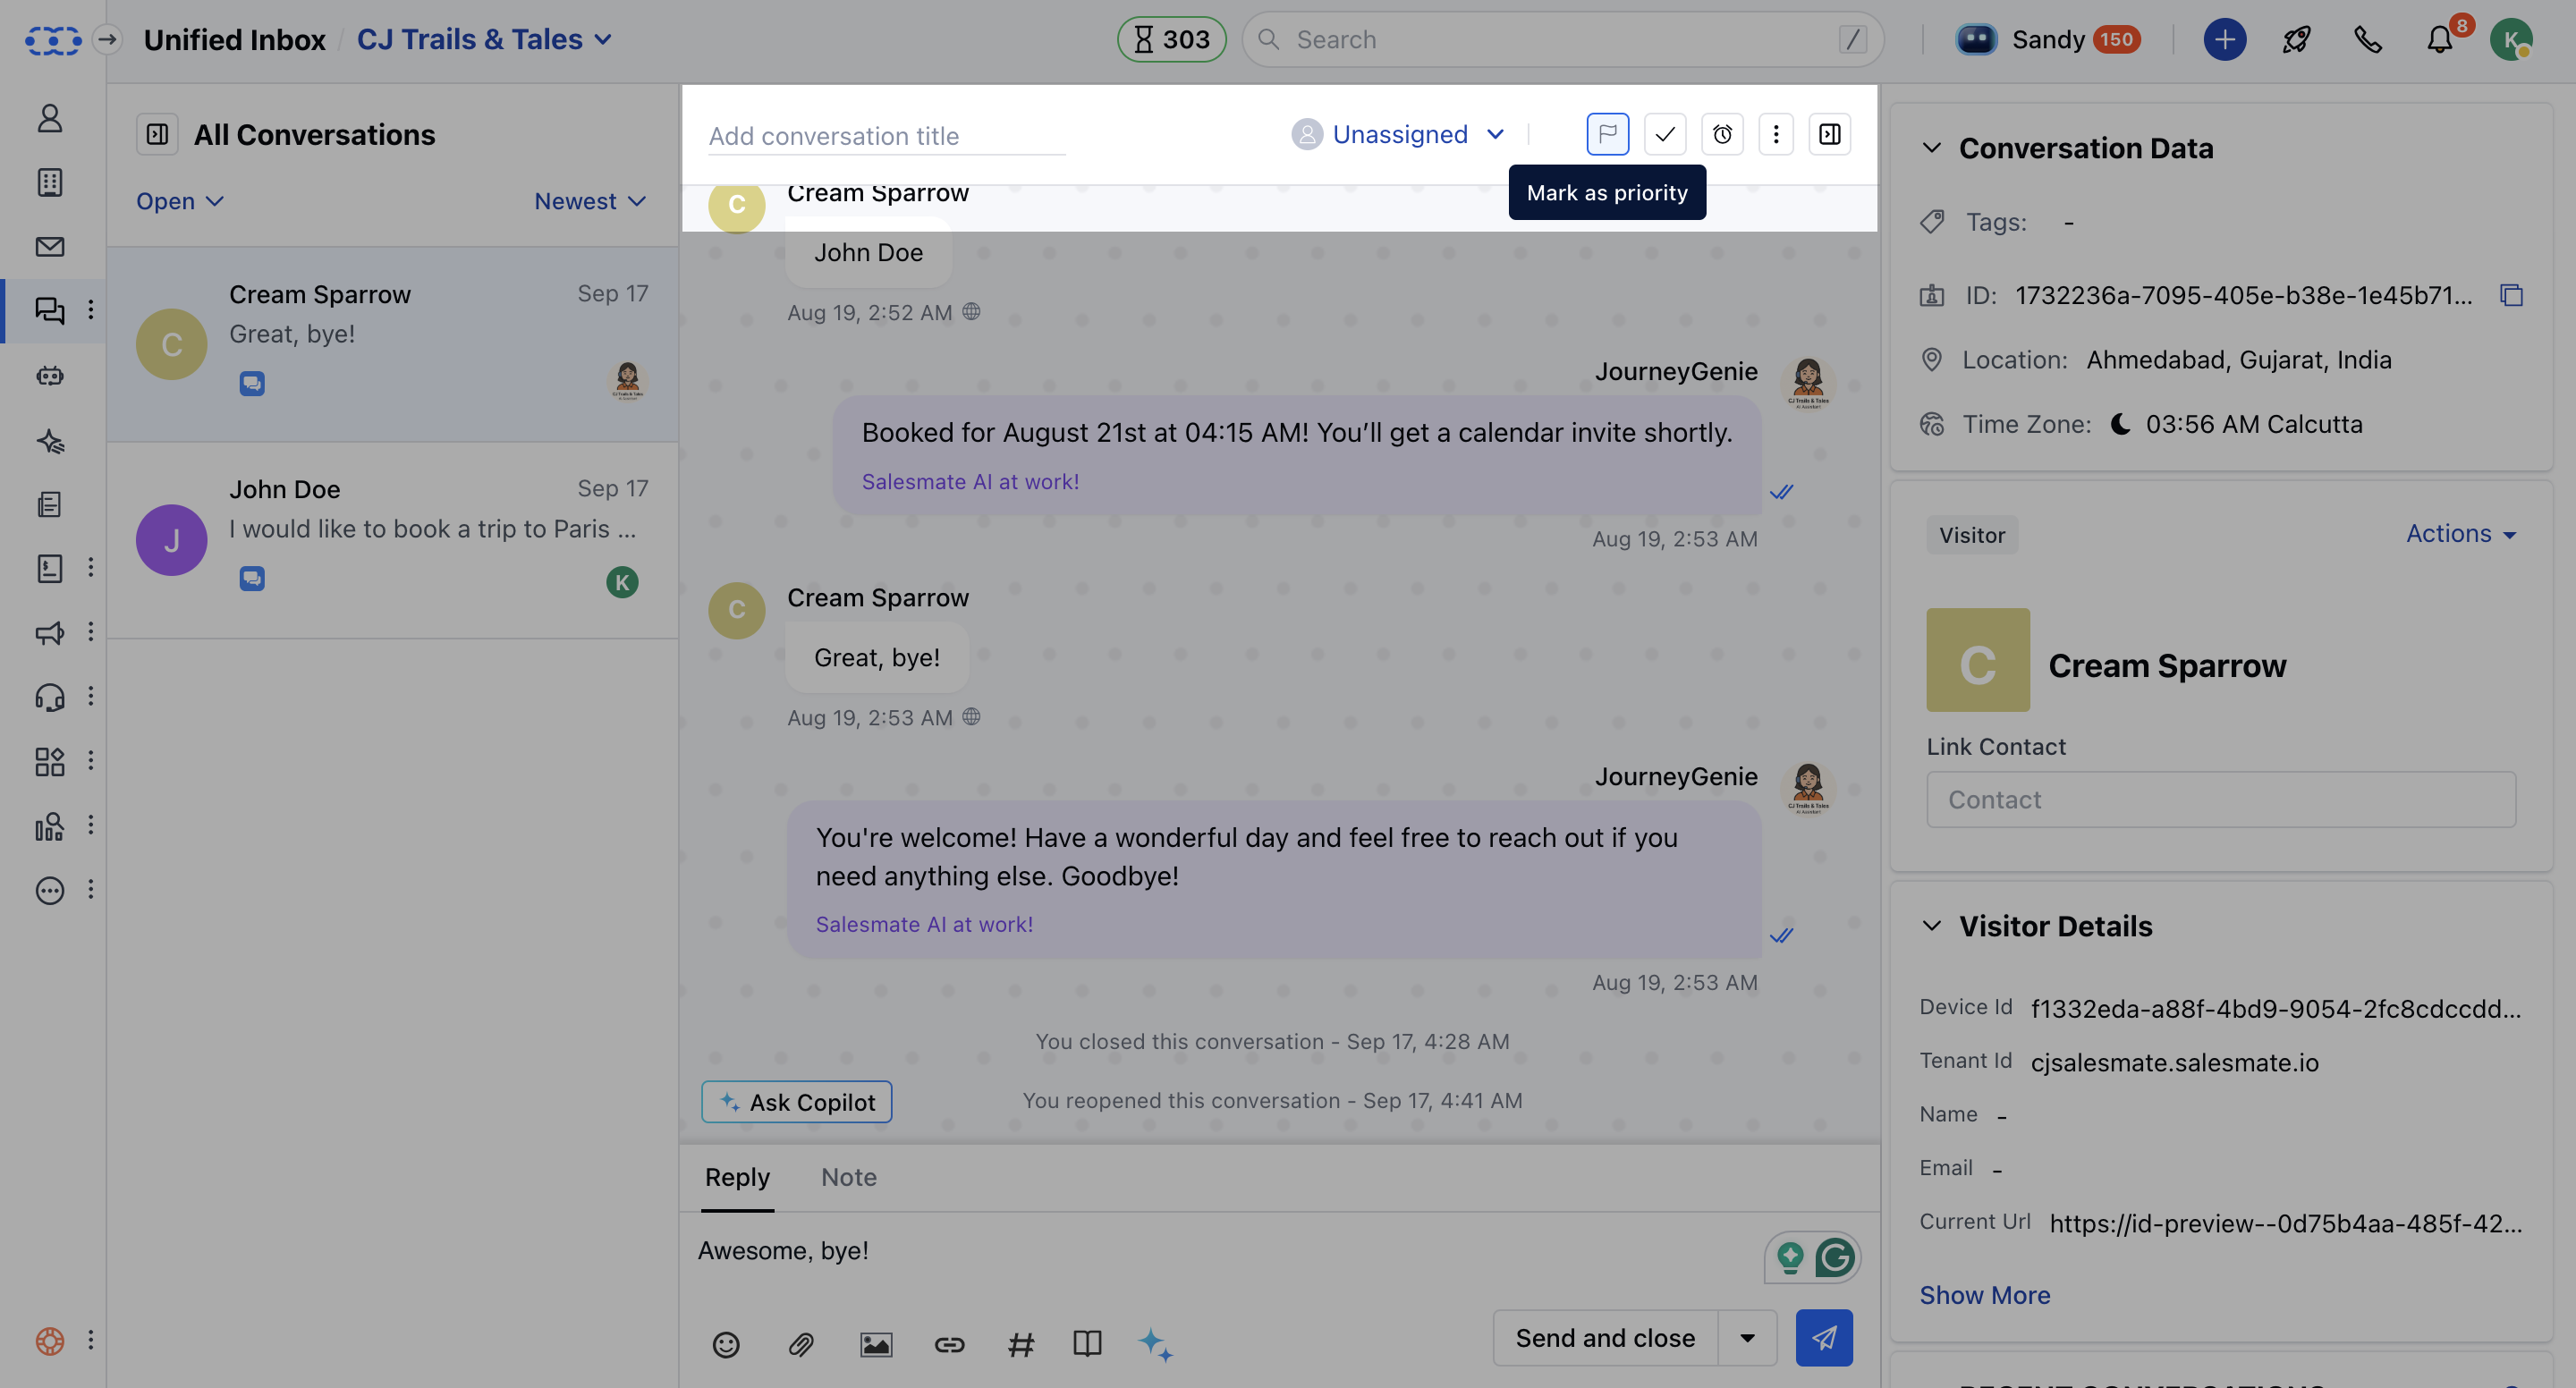Open the emoji picker in the reply toolbar
Viewport: 2576px width, 1388px height.
[726, 1345]
